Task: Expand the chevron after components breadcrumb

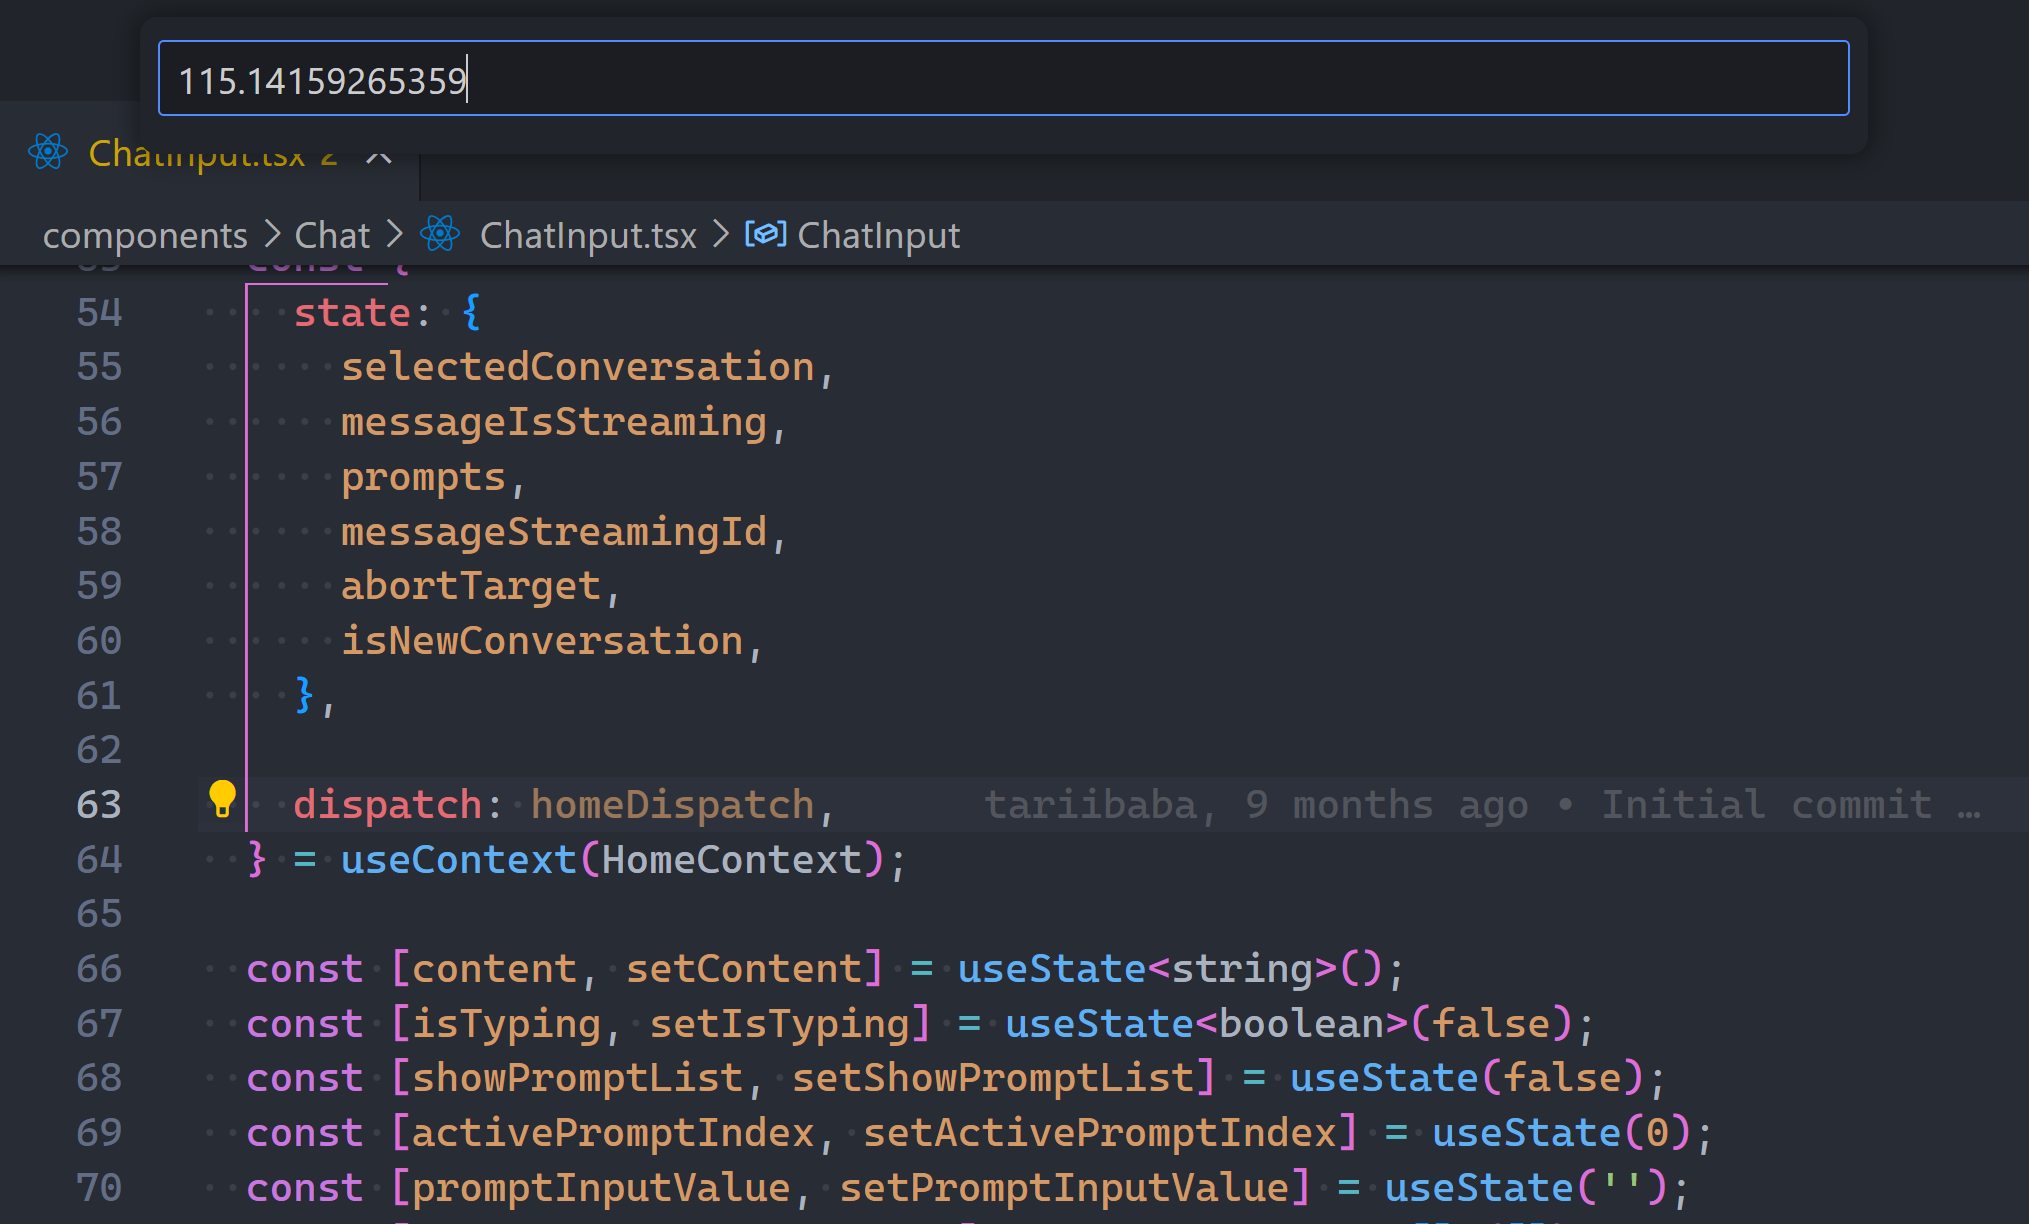Action: click(272, 235)
